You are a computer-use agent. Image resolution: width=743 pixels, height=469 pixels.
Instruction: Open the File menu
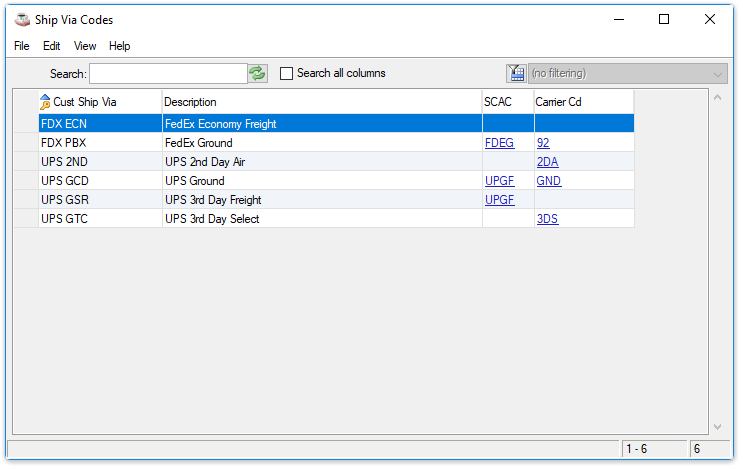(22, 46)
